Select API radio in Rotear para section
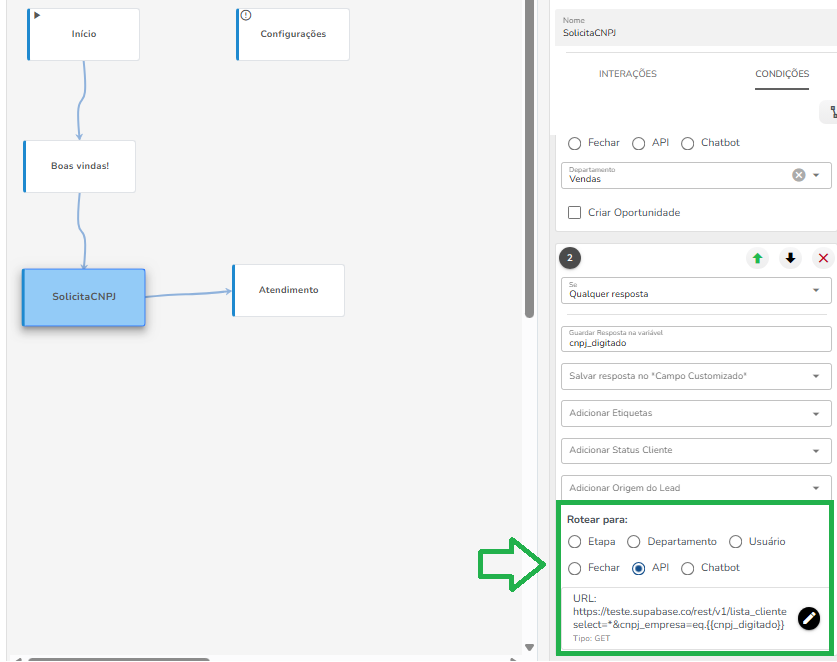Viewport: 837px width, 662px height. click(x=638, y=569)
